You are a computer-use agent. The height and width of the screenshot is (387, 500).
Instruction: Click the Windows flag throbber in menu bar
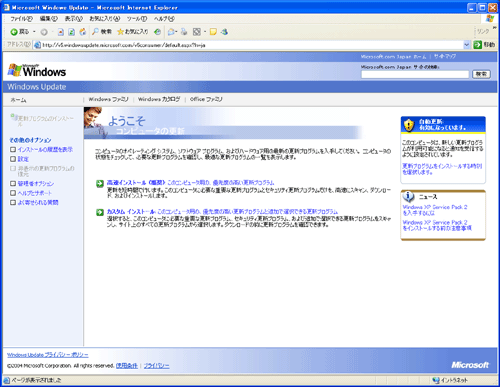pyautogui.click(x=490, y=19)
